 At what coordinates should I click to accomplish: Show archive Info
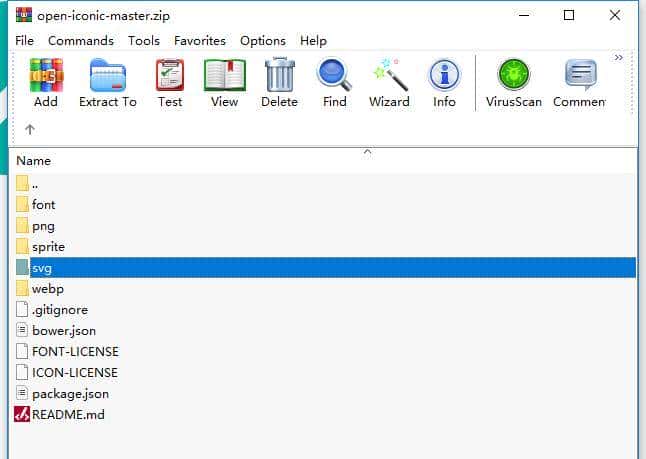(444, 77)
